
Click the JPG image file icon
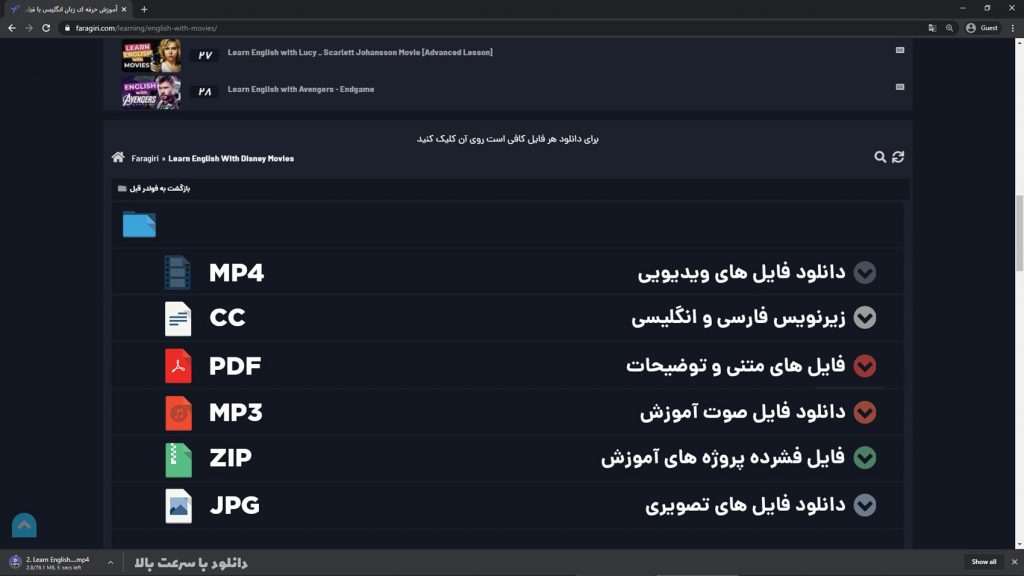point(178,506)
